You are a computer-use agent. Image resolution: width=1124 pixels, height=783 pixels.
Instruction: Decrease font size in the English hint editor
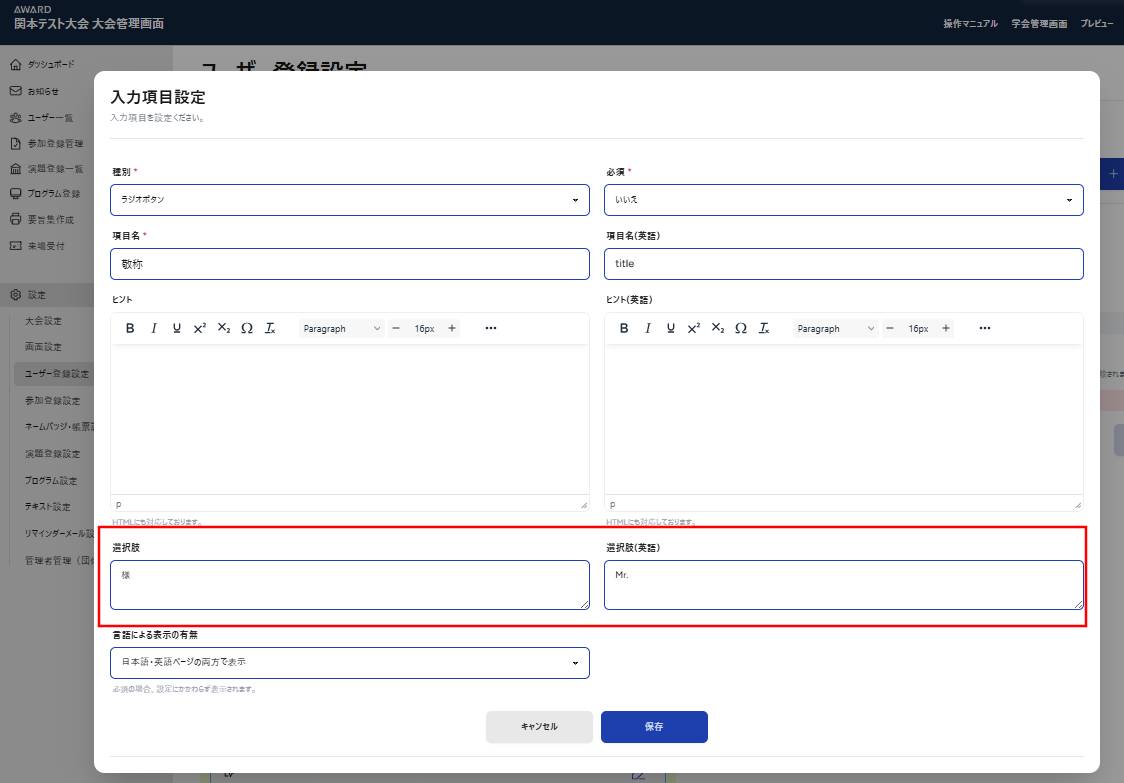(890, 328)
